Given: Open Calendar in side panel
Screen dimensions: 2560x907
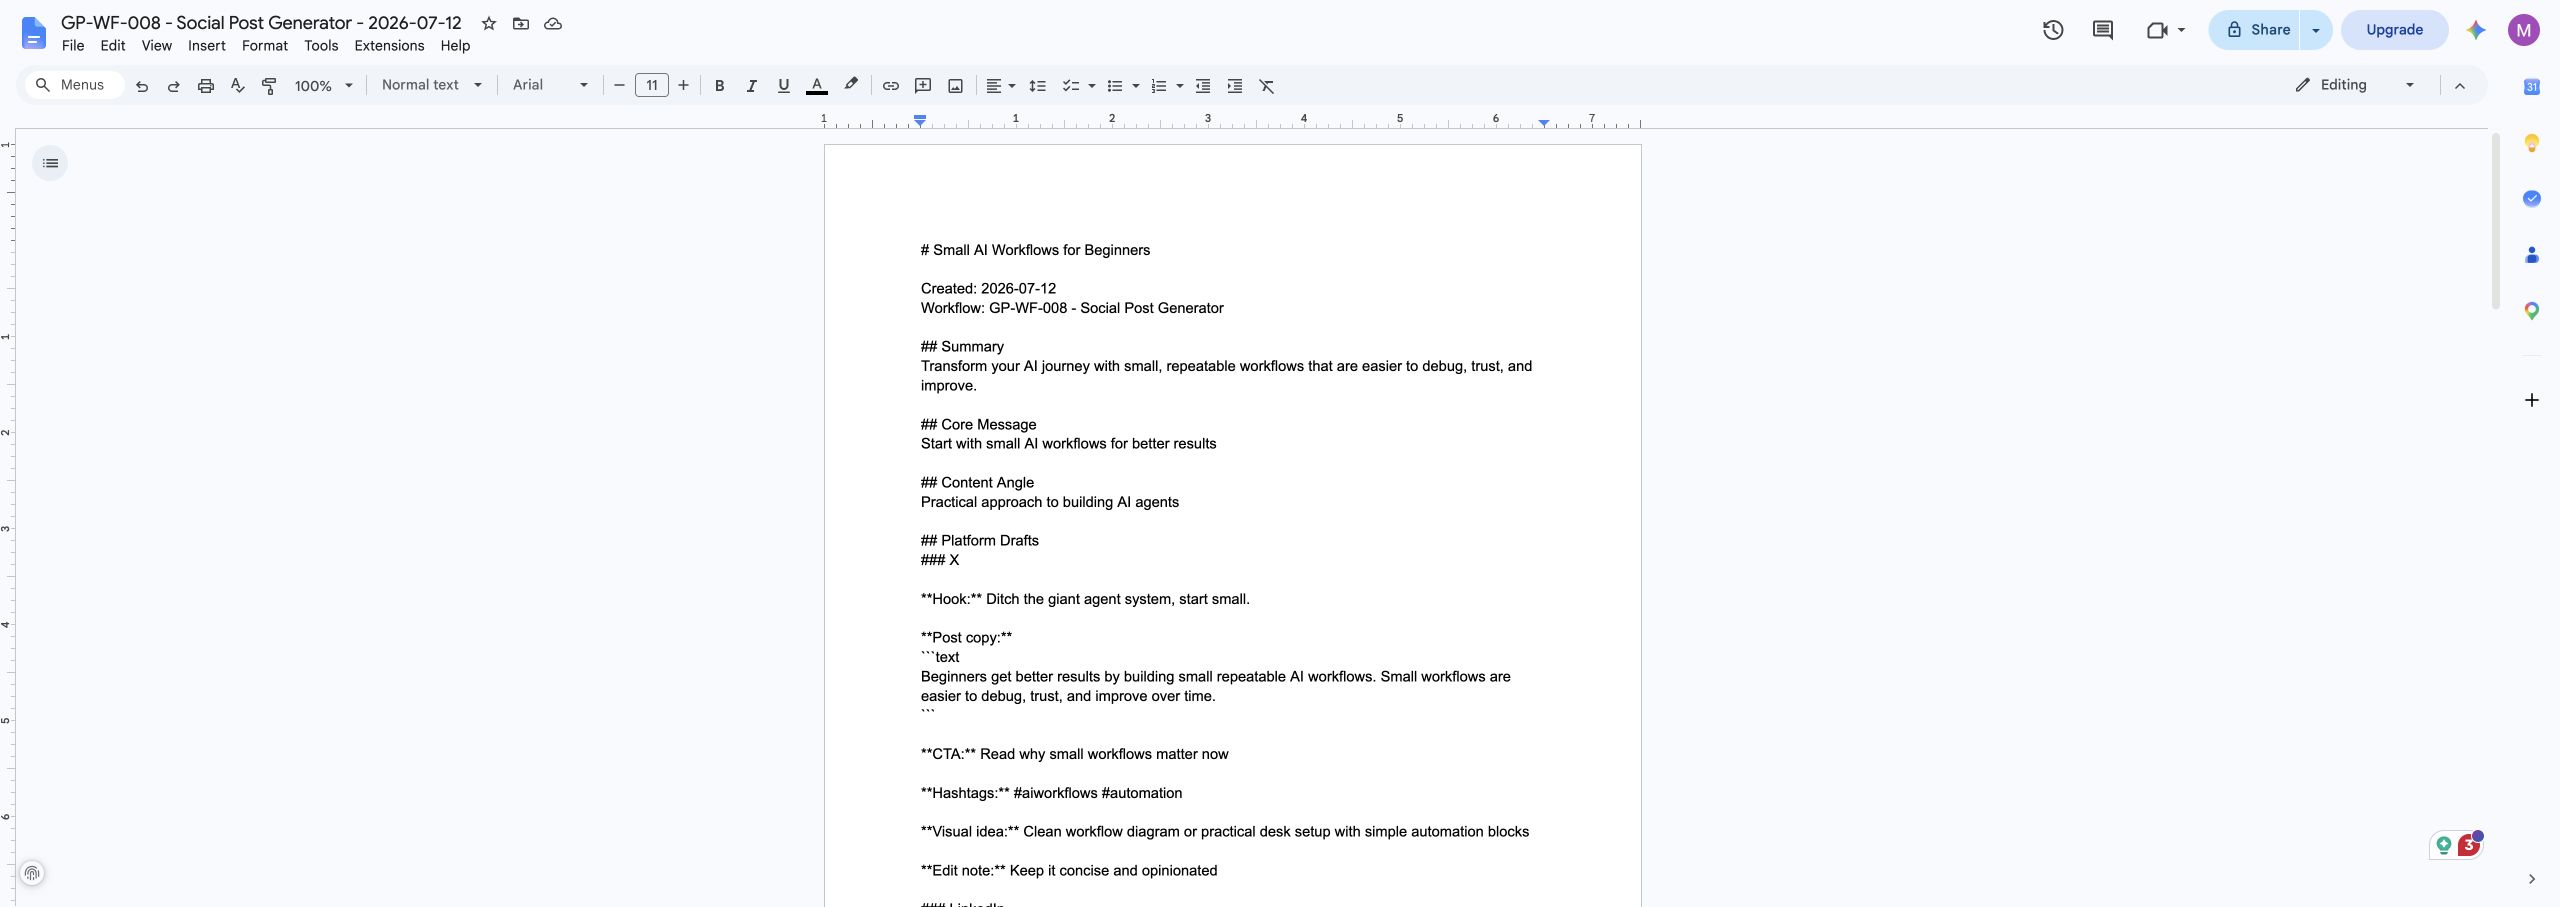Looking at the screenshot, I should click(x=2532, y=87).
